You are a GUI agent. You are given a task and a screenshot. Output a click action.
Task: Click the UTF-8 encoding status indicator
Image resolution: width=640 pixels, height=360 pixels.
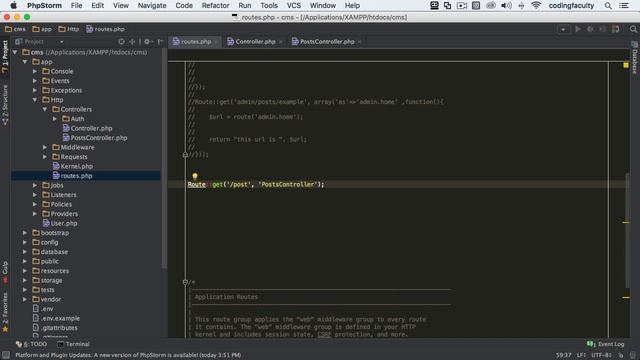(601, 355)
